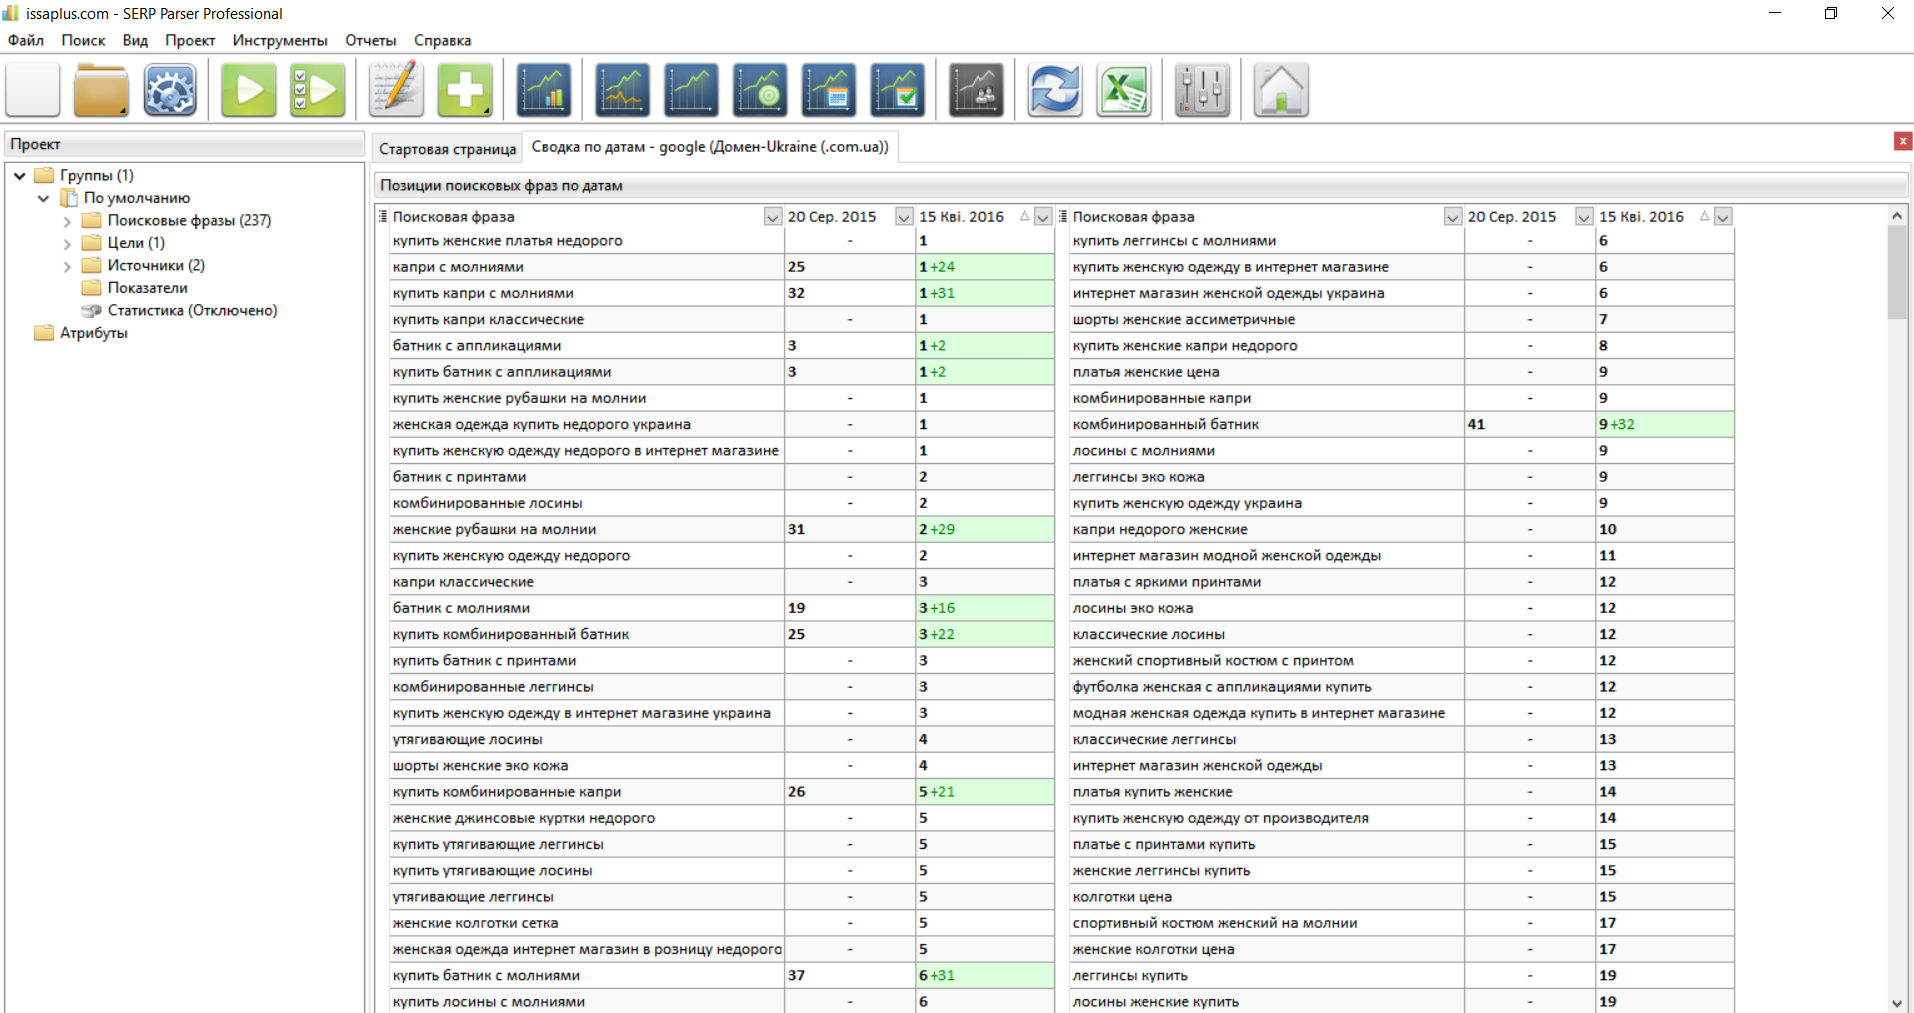
Task: Select row 'капри с молниями'
Action: click(721, 267)
